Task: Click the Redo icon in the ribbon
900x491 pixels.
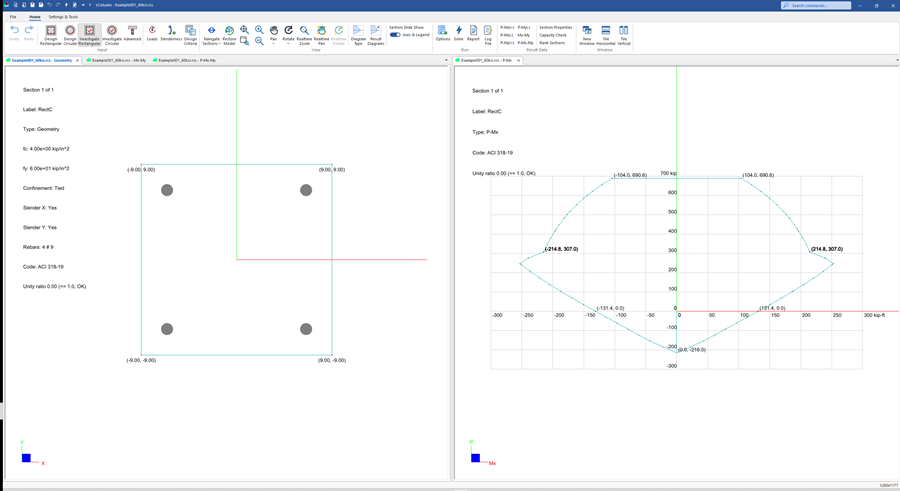Action: tap(29, 30)
